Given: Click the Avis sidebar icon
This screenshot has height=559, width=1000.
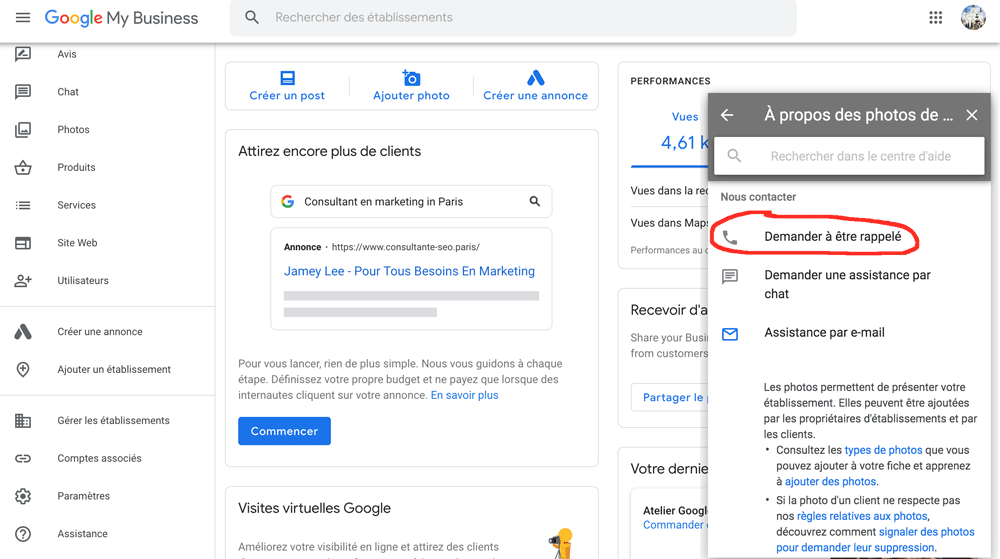Looking at the screenshot, I should click(x=23, y=54).
